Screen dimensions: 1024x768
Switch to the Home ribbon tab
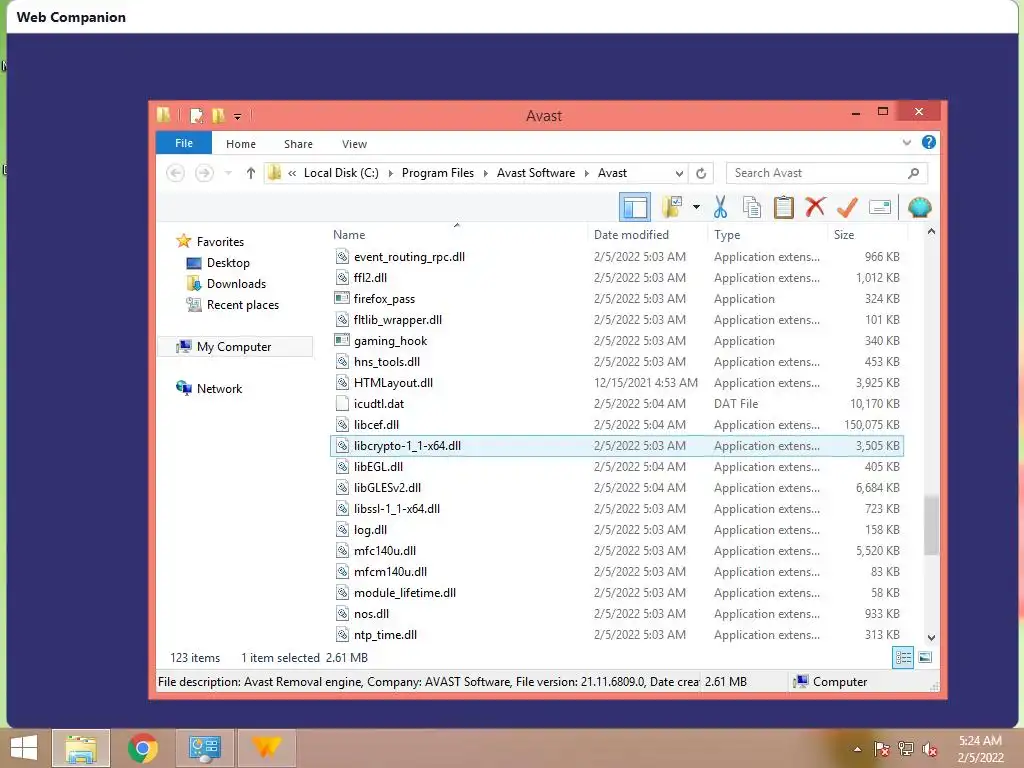pos(241,144)
